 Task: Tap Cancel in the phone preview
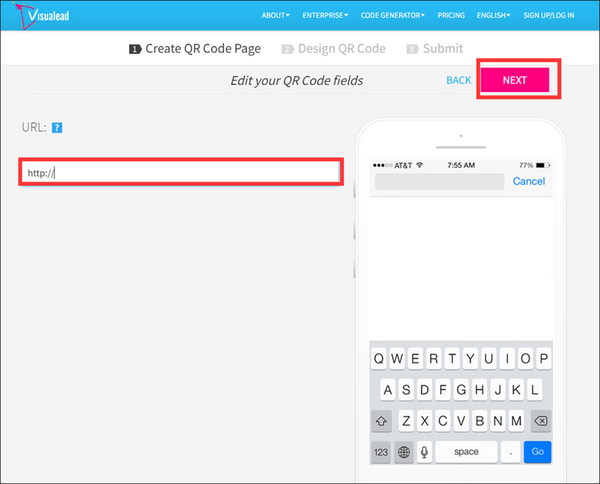(x=528, y=181)
